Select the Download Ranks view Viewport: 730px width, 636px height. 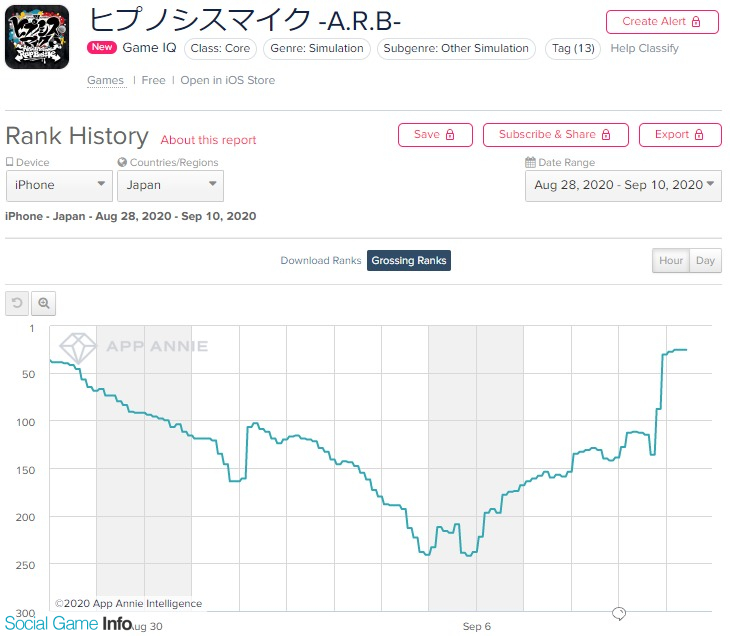320,261
